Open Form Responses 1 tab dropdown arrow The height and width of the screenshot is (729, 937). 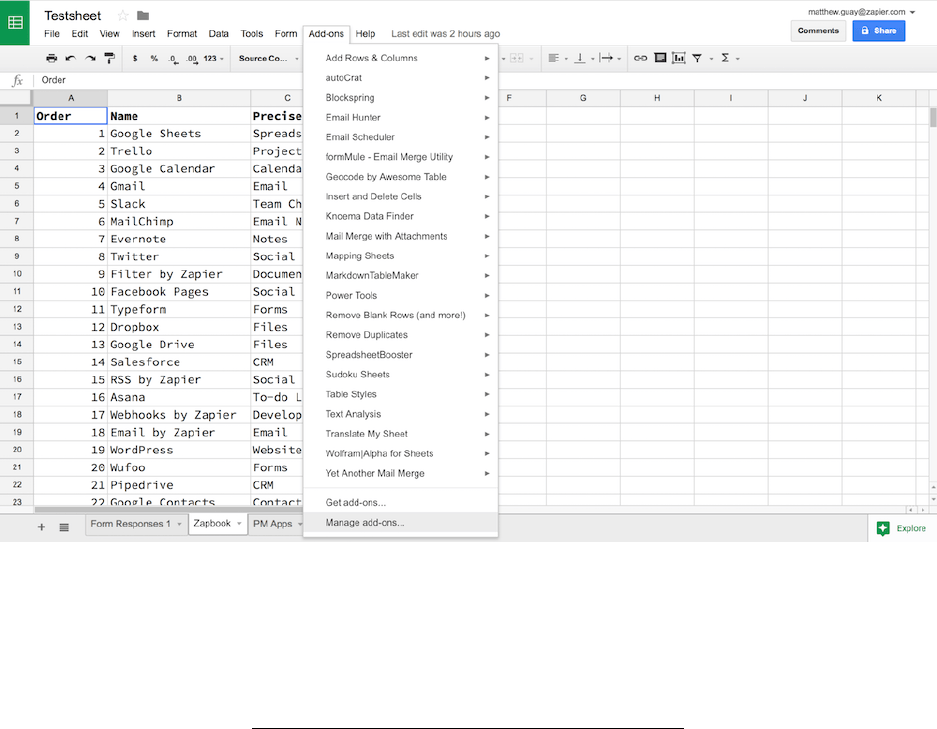coord(179,524)
